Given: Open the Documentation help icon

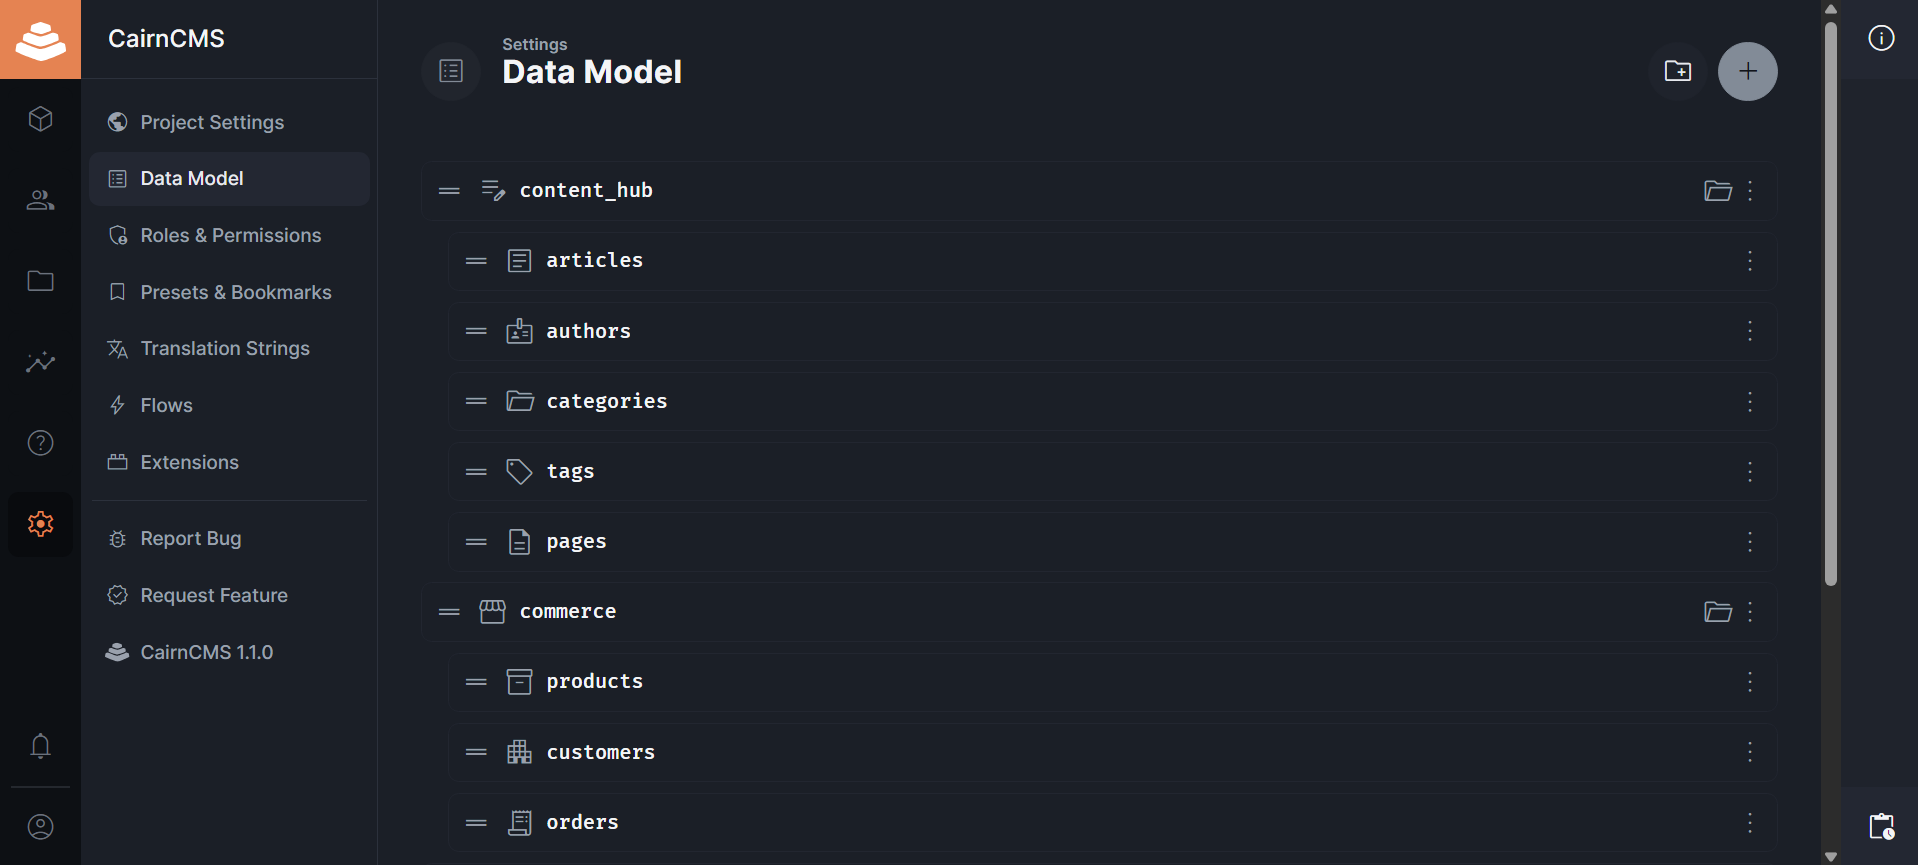Looking at the screenshot, I should click(40, 443).
